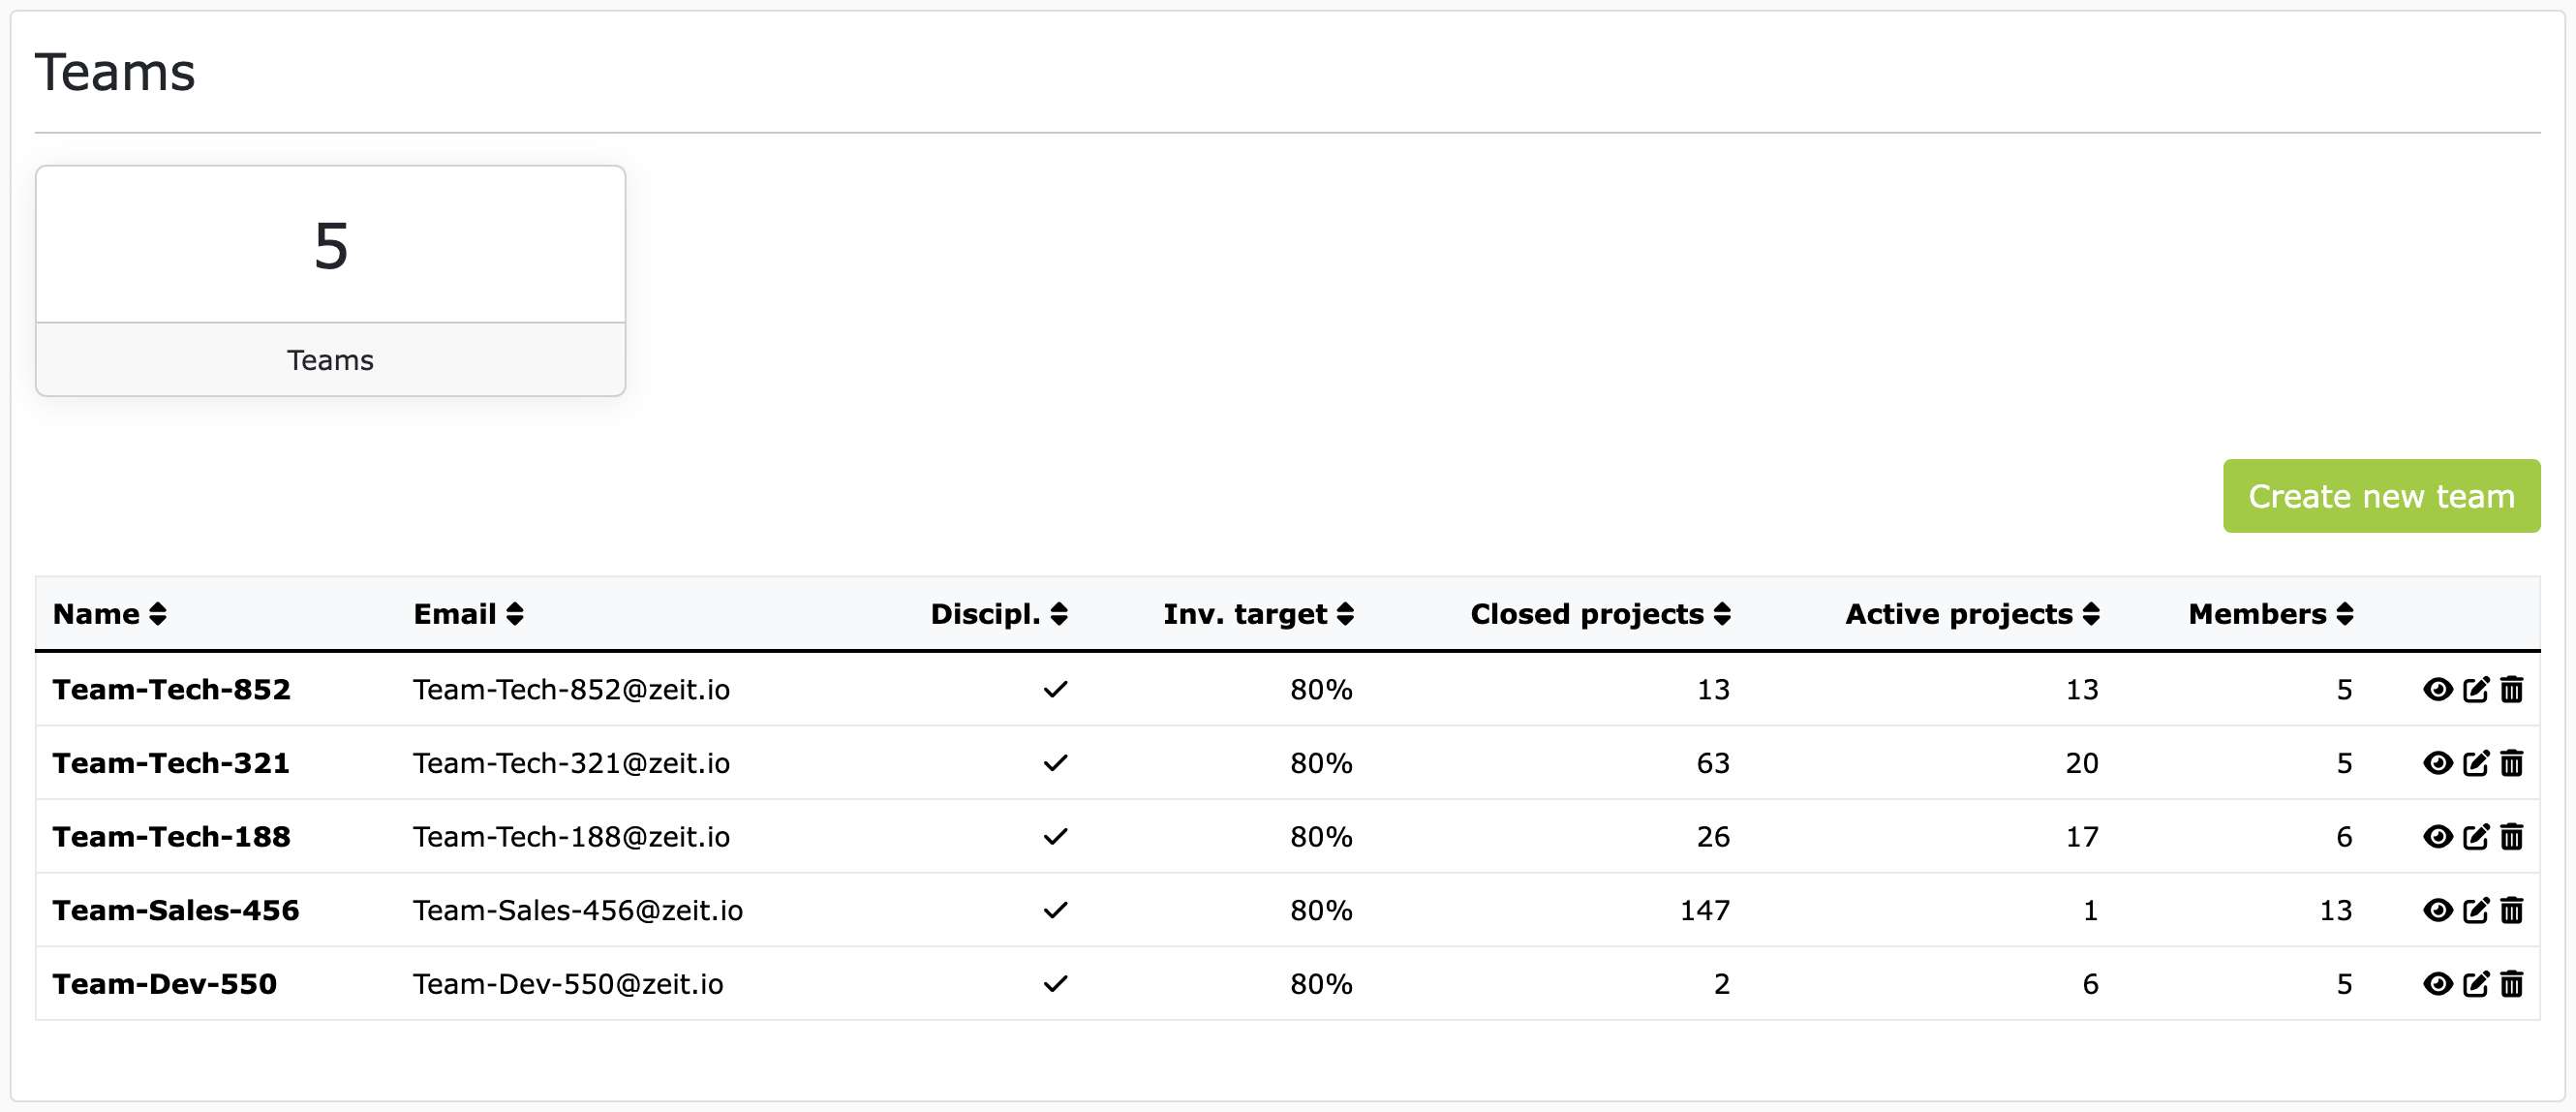Click Create new team button
The image size is (2576, 1112).
tap(2380, 496)
